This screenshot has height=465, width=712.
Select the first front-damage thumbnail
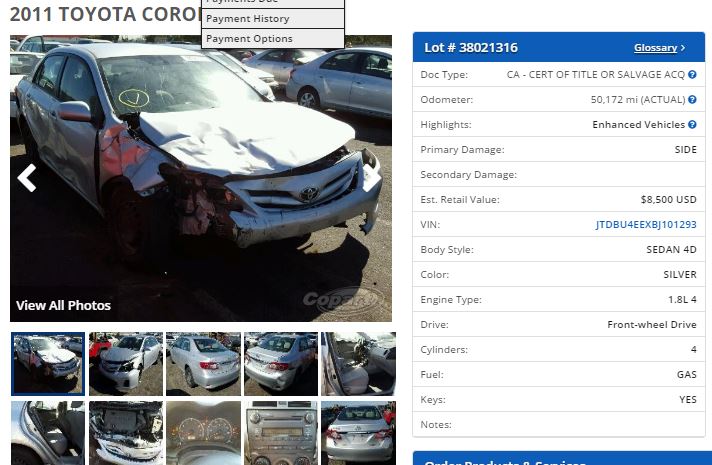pos(48,364)
